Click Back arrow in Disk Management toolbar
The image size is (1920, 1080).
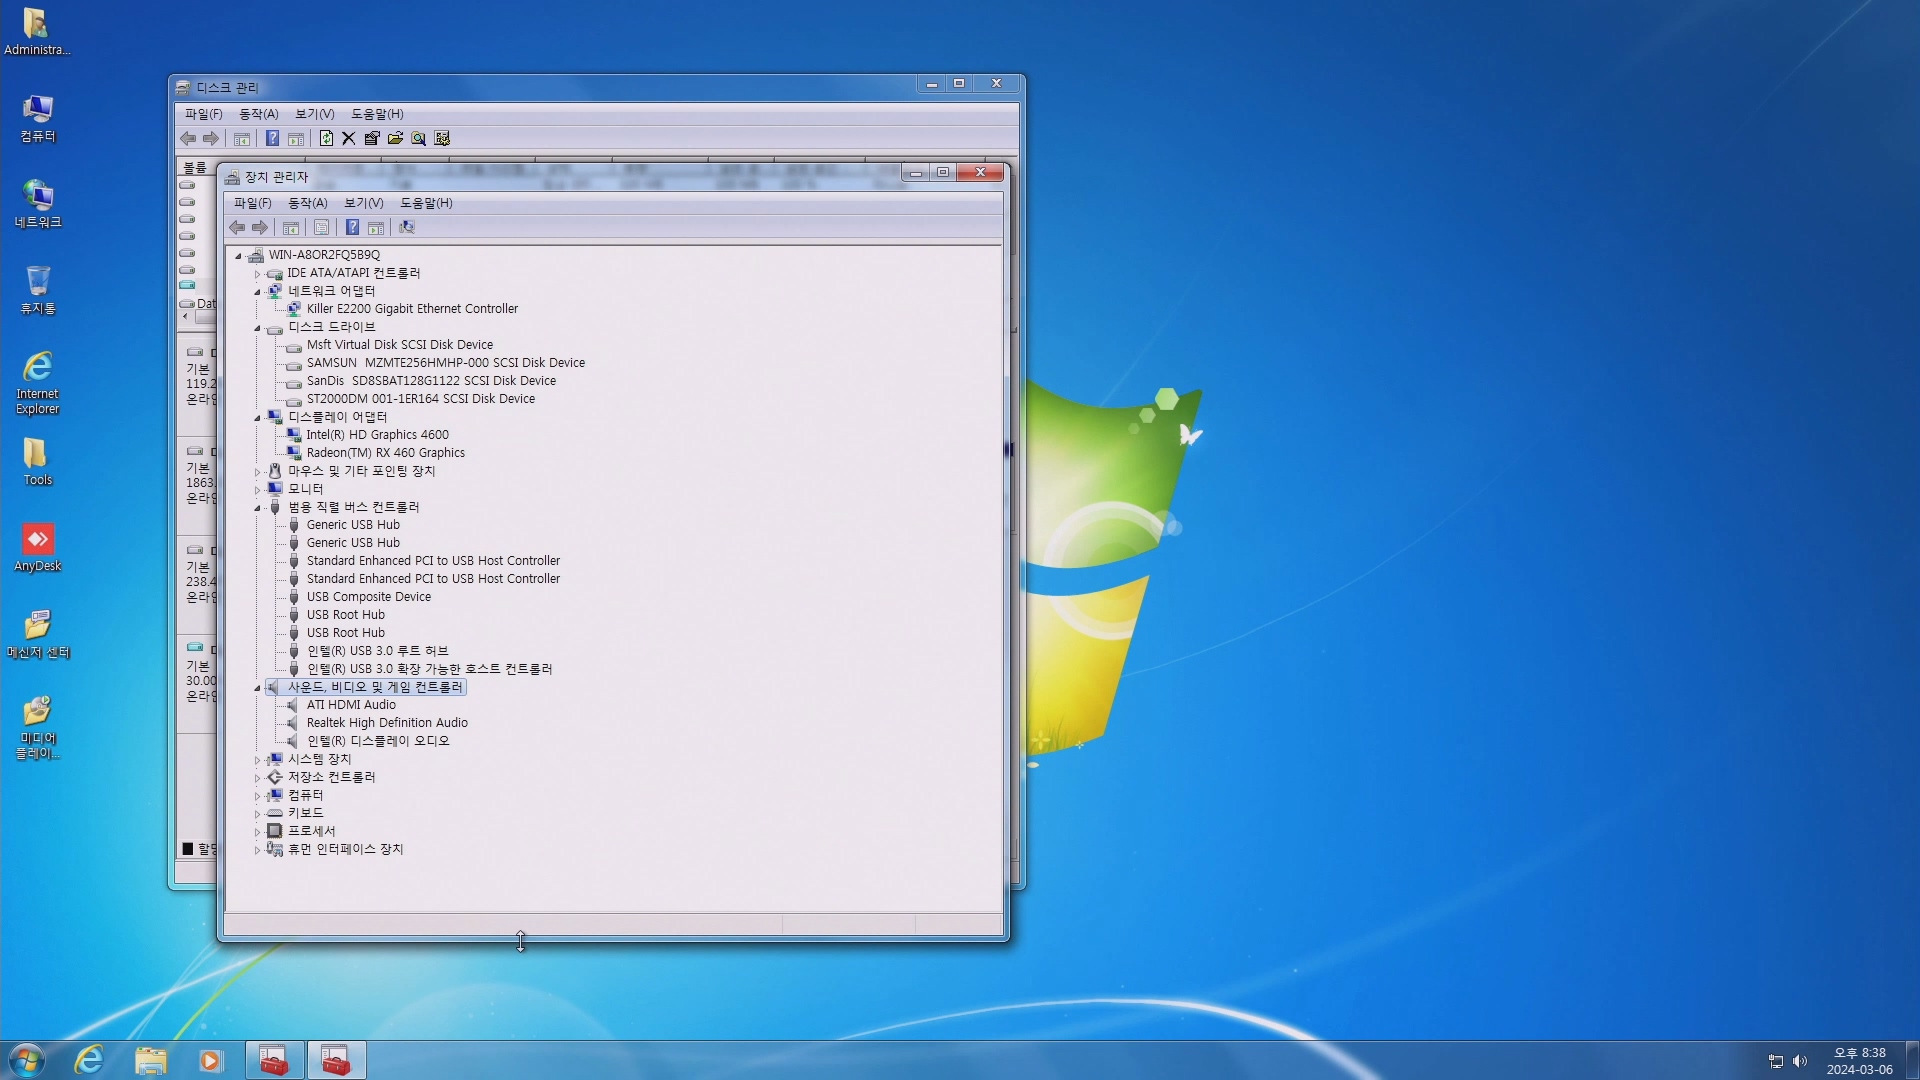(x=188, y=139)
